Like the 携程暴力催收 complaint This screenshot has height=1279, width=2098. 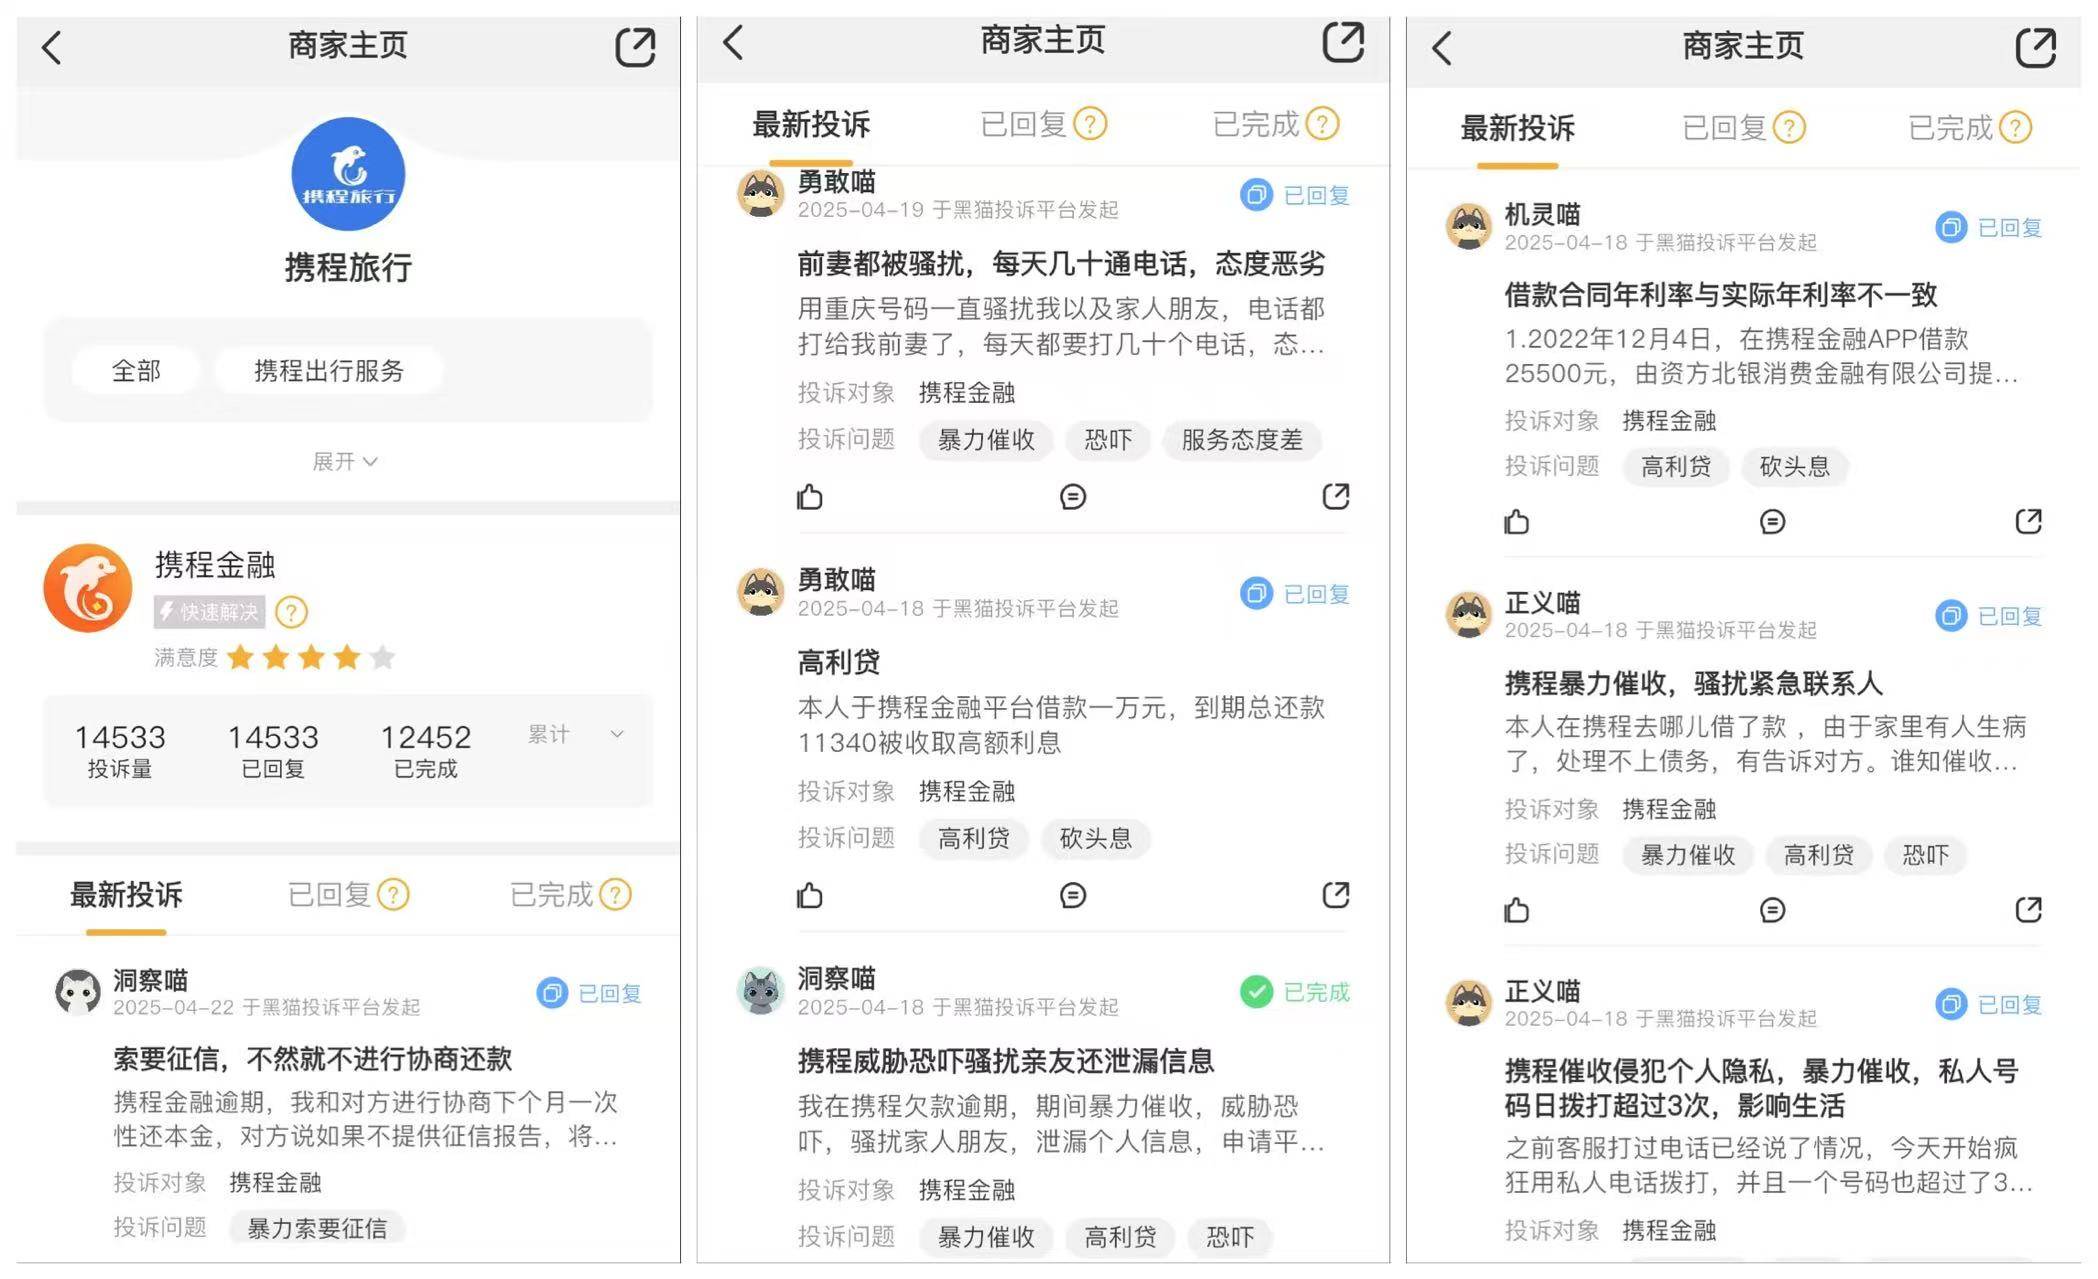(x=1517, y=910)
